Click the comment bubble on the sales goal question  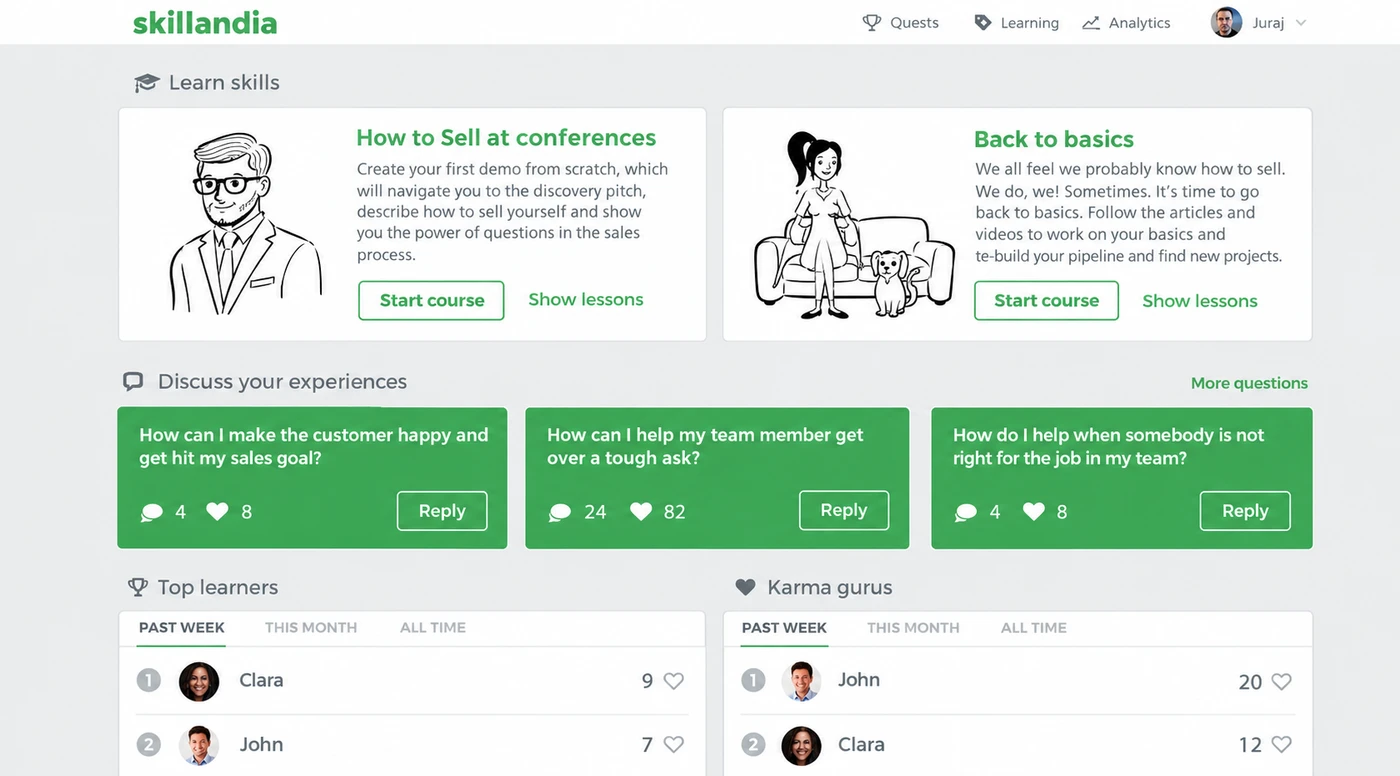tap(152, 512)
